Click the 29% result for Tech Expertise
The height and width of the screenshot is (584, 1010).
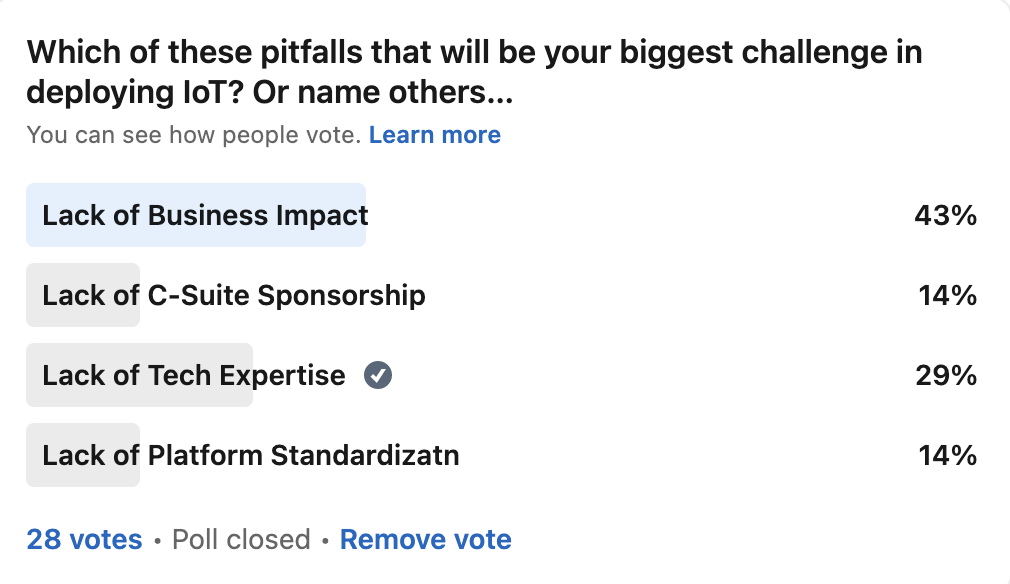click(945, 376)
